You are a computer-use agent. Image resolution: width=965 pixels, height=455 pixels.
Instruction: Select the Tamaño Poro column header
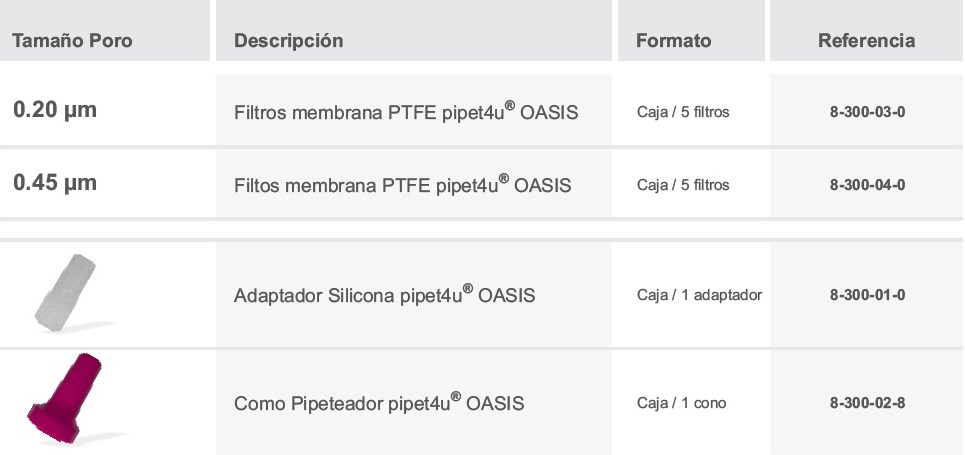[72, 41]
